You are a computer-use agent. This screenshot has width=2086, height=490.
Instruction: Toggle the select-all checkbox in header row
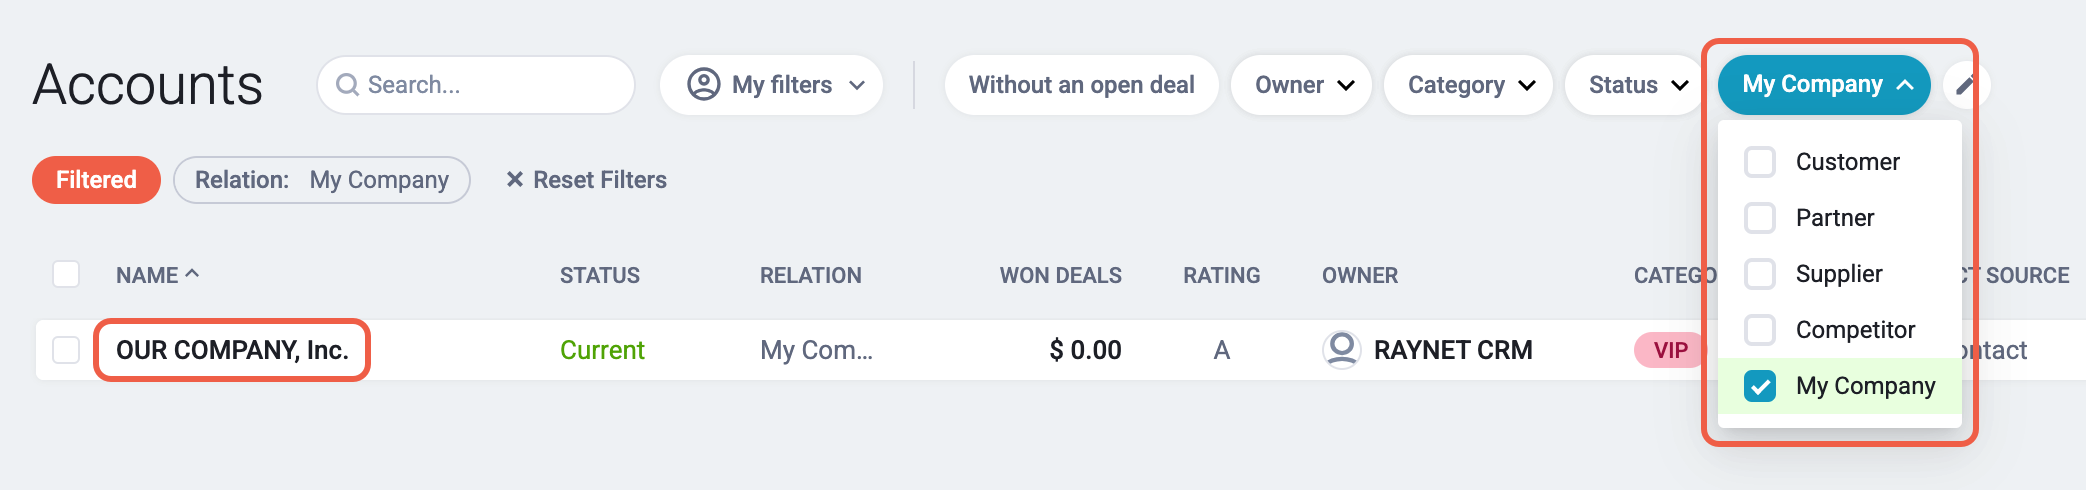click(66, 274)
